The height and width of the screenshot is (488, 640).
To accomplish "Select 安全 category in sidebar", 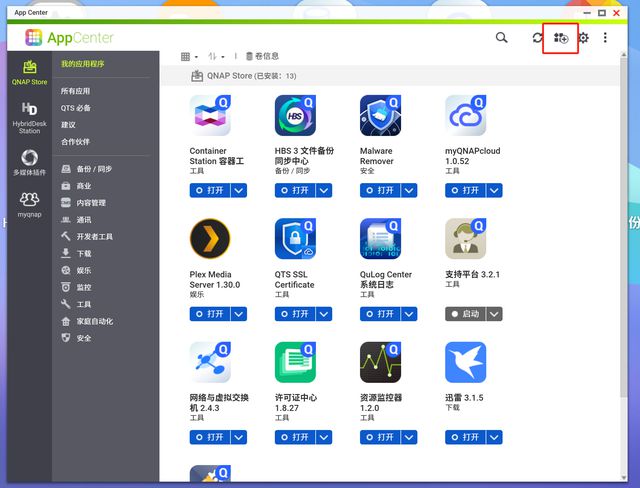I will pyautogui.click(x=76, y=338).
